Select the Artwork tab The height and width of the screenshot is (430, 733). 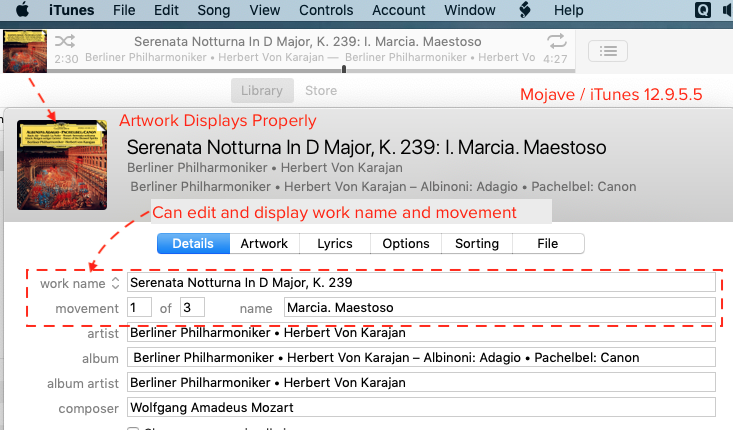[264, 244]
